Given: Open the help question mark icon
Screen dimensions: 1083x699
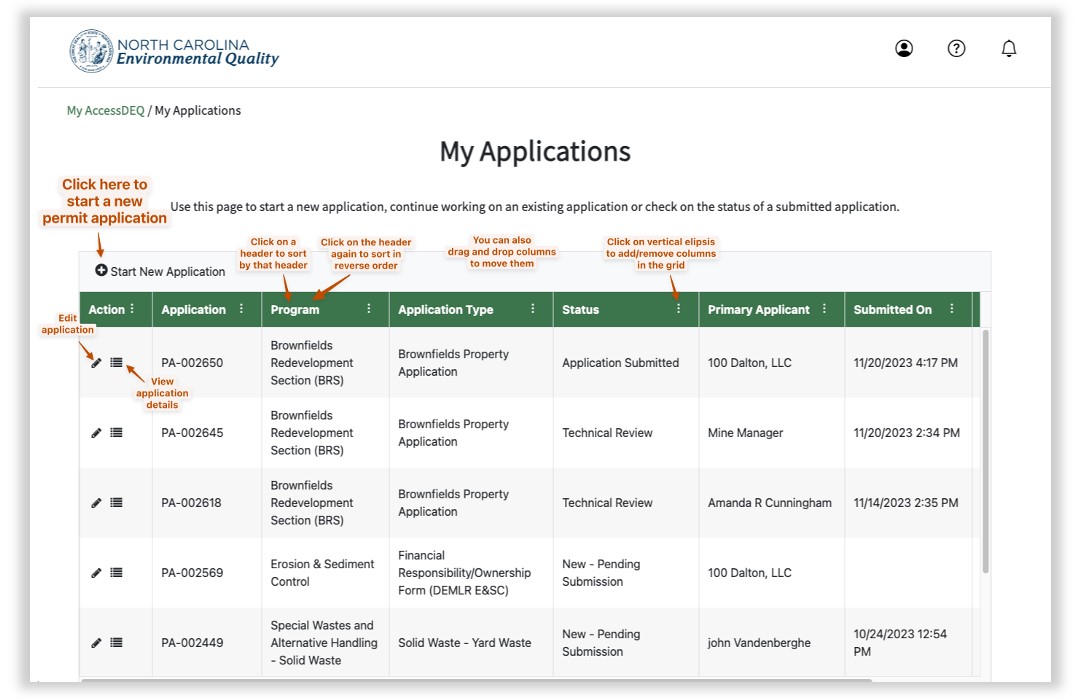Looking at the screenshot, I should pos(956,48).
